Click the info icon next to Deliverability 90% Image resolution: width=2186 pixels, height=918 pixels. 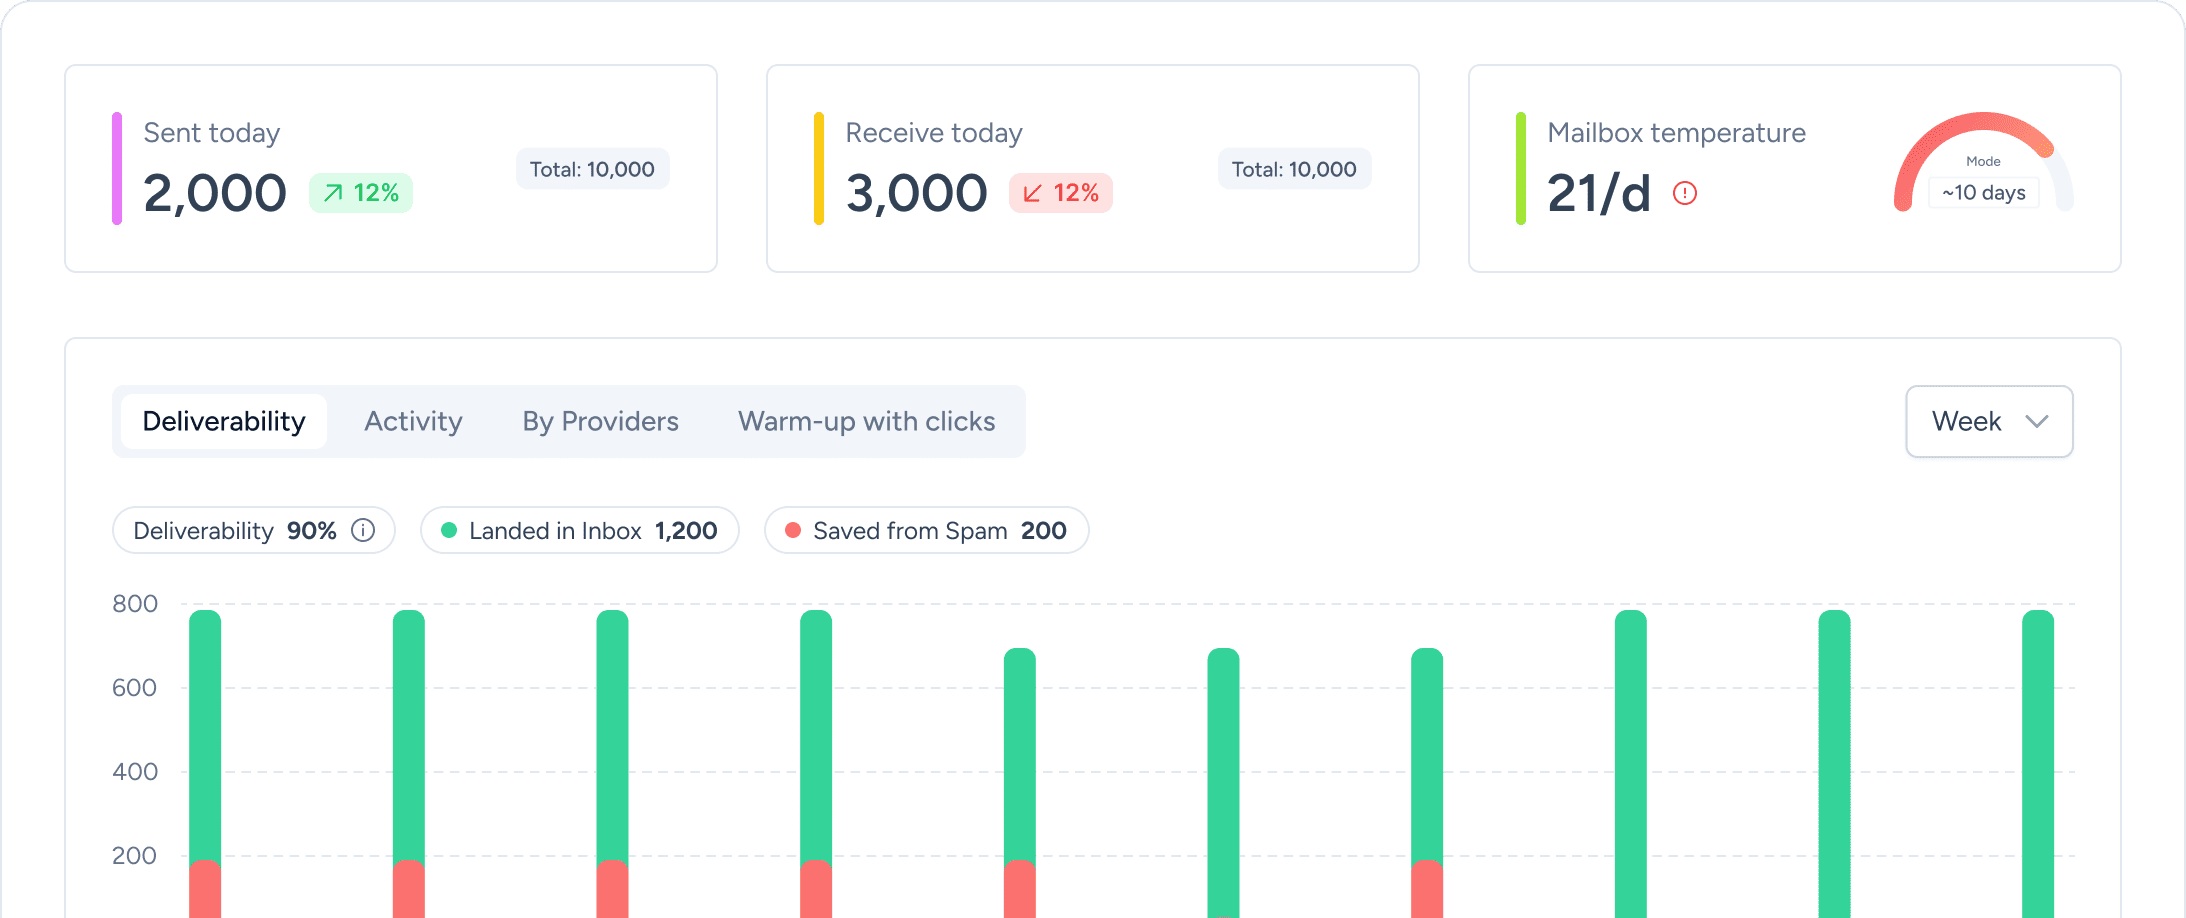pyautogui.click(x=363, y=530)
